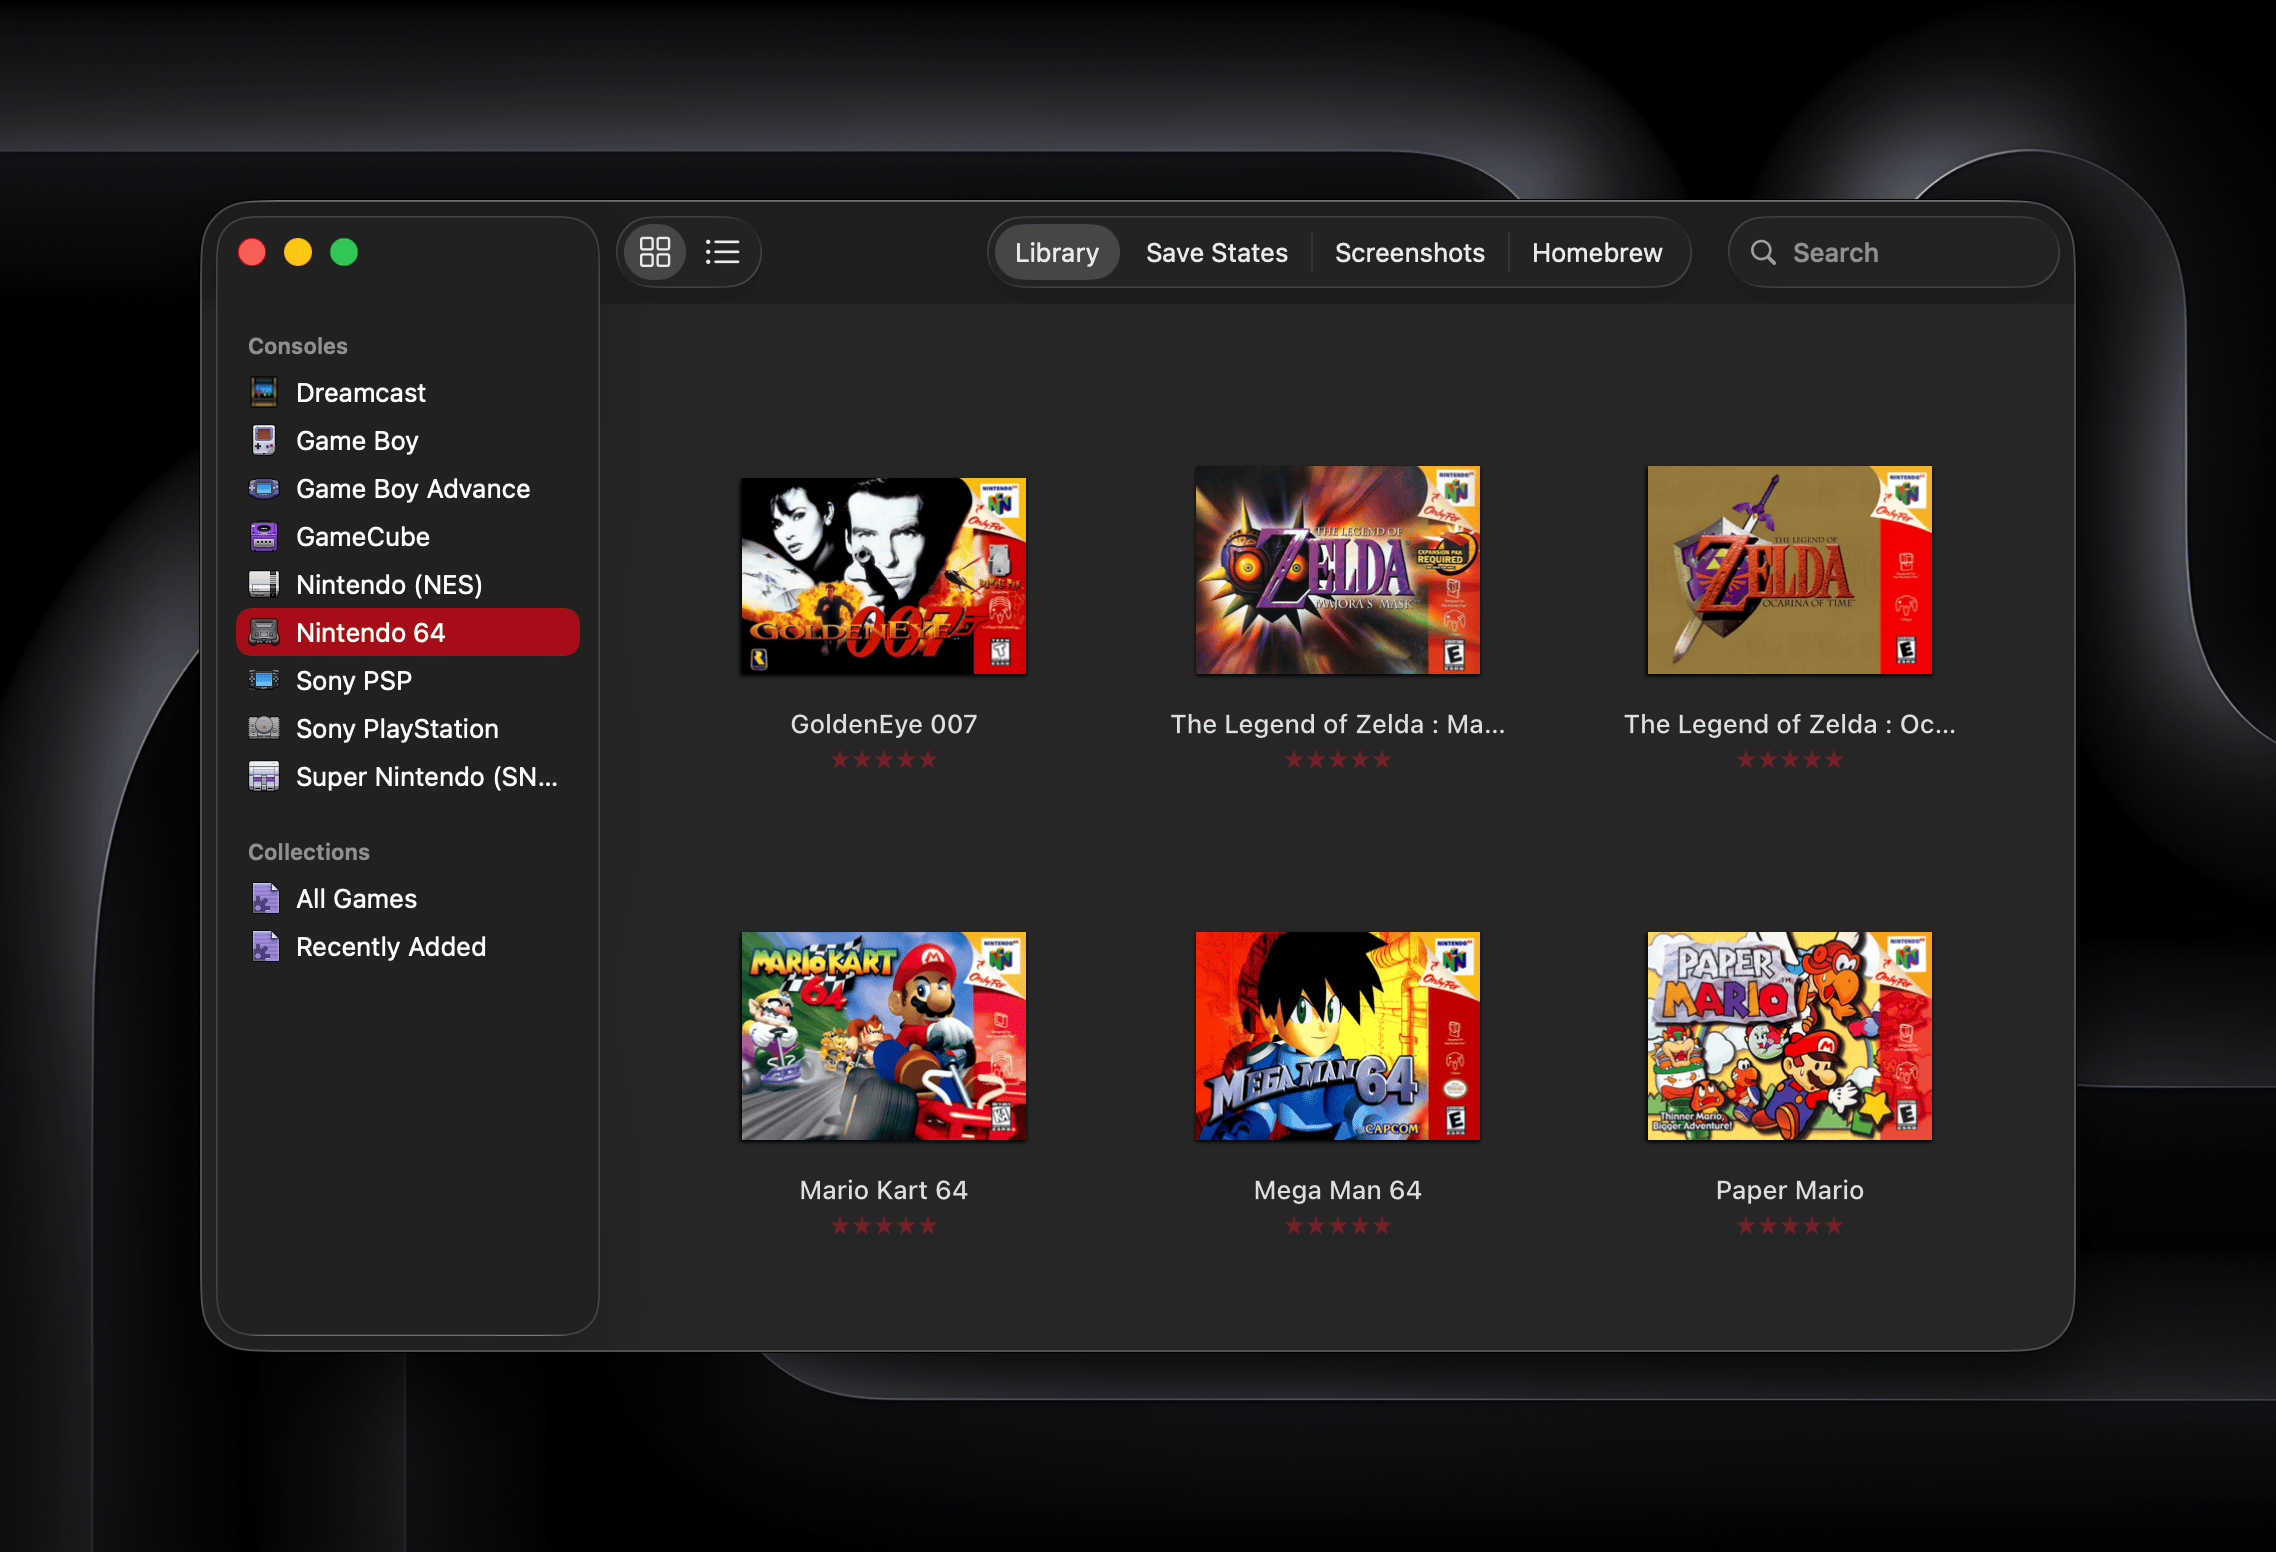This screenshot has width=2276, height=1552.
Task: Switch to list view icon
Action: [x=722, y=252]
